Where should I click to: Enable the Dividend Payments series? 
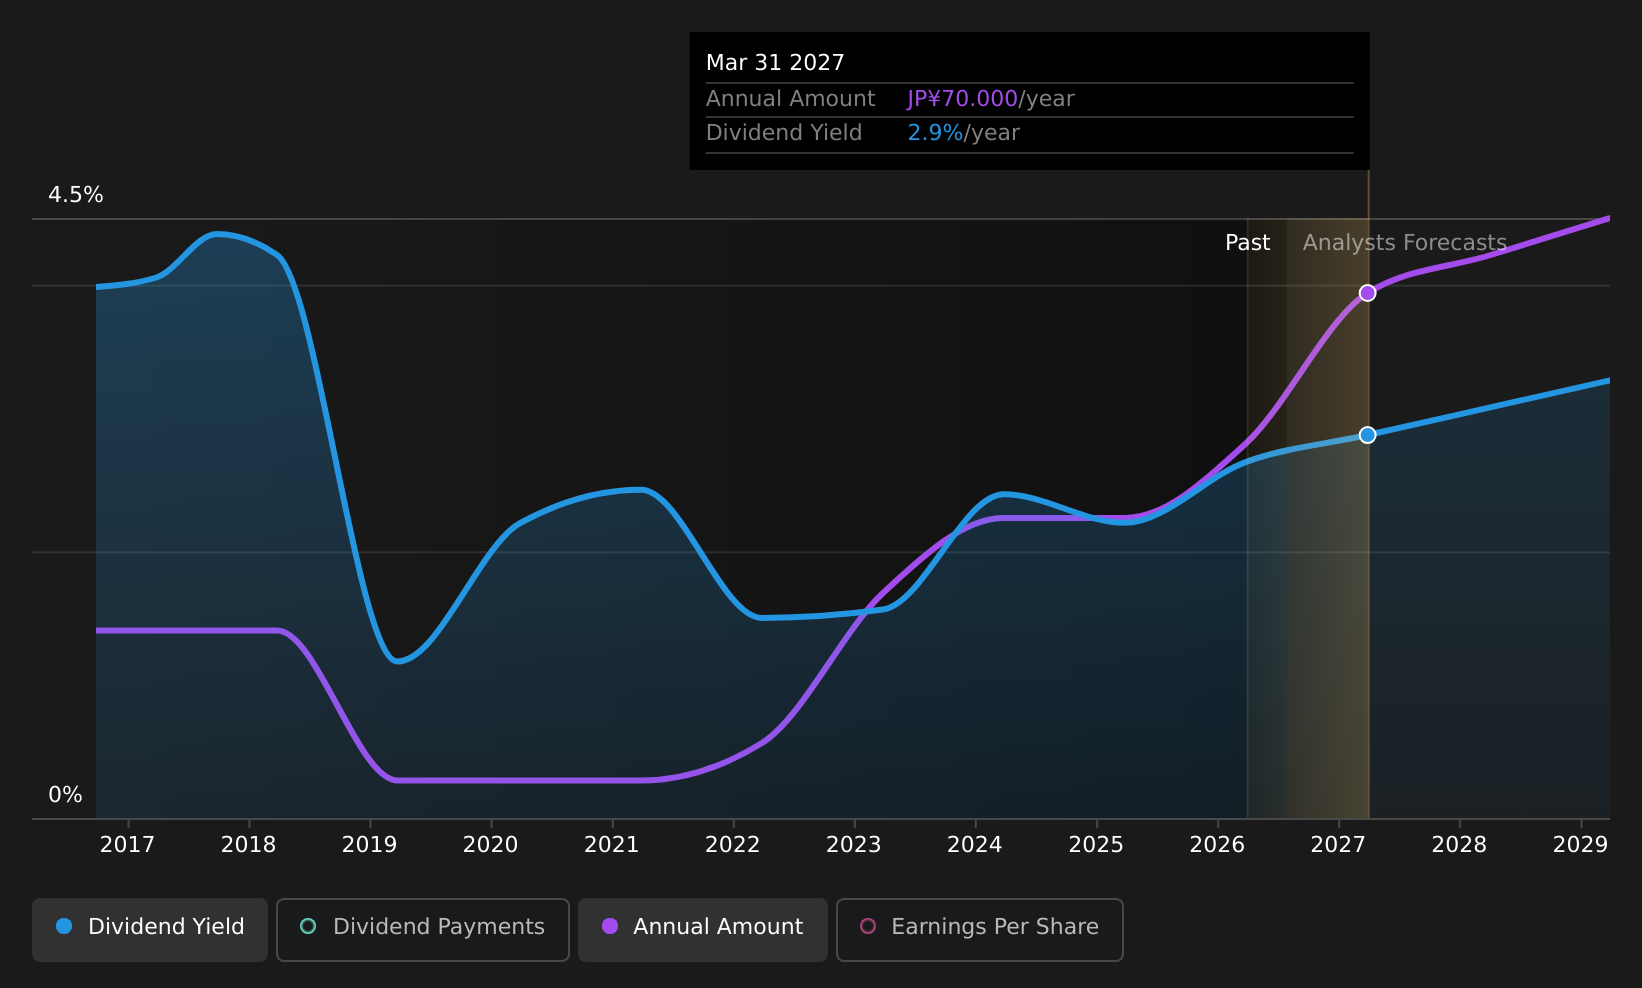pos(423,929)
